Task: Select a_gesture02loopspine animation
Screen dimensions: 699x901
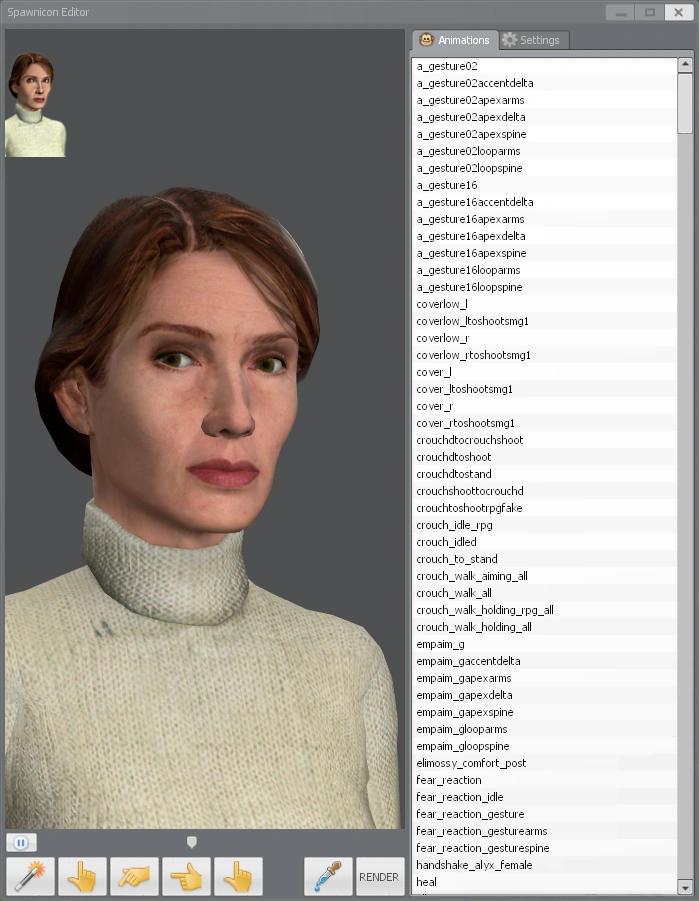Action: pyautogui.click(x=544, y=168)
